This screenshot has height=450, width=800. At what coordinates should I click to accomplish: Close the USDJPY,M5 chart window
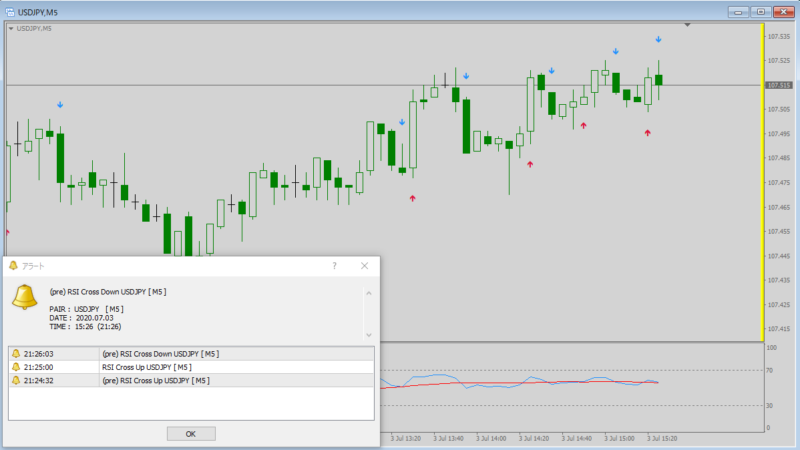(784, 12)
